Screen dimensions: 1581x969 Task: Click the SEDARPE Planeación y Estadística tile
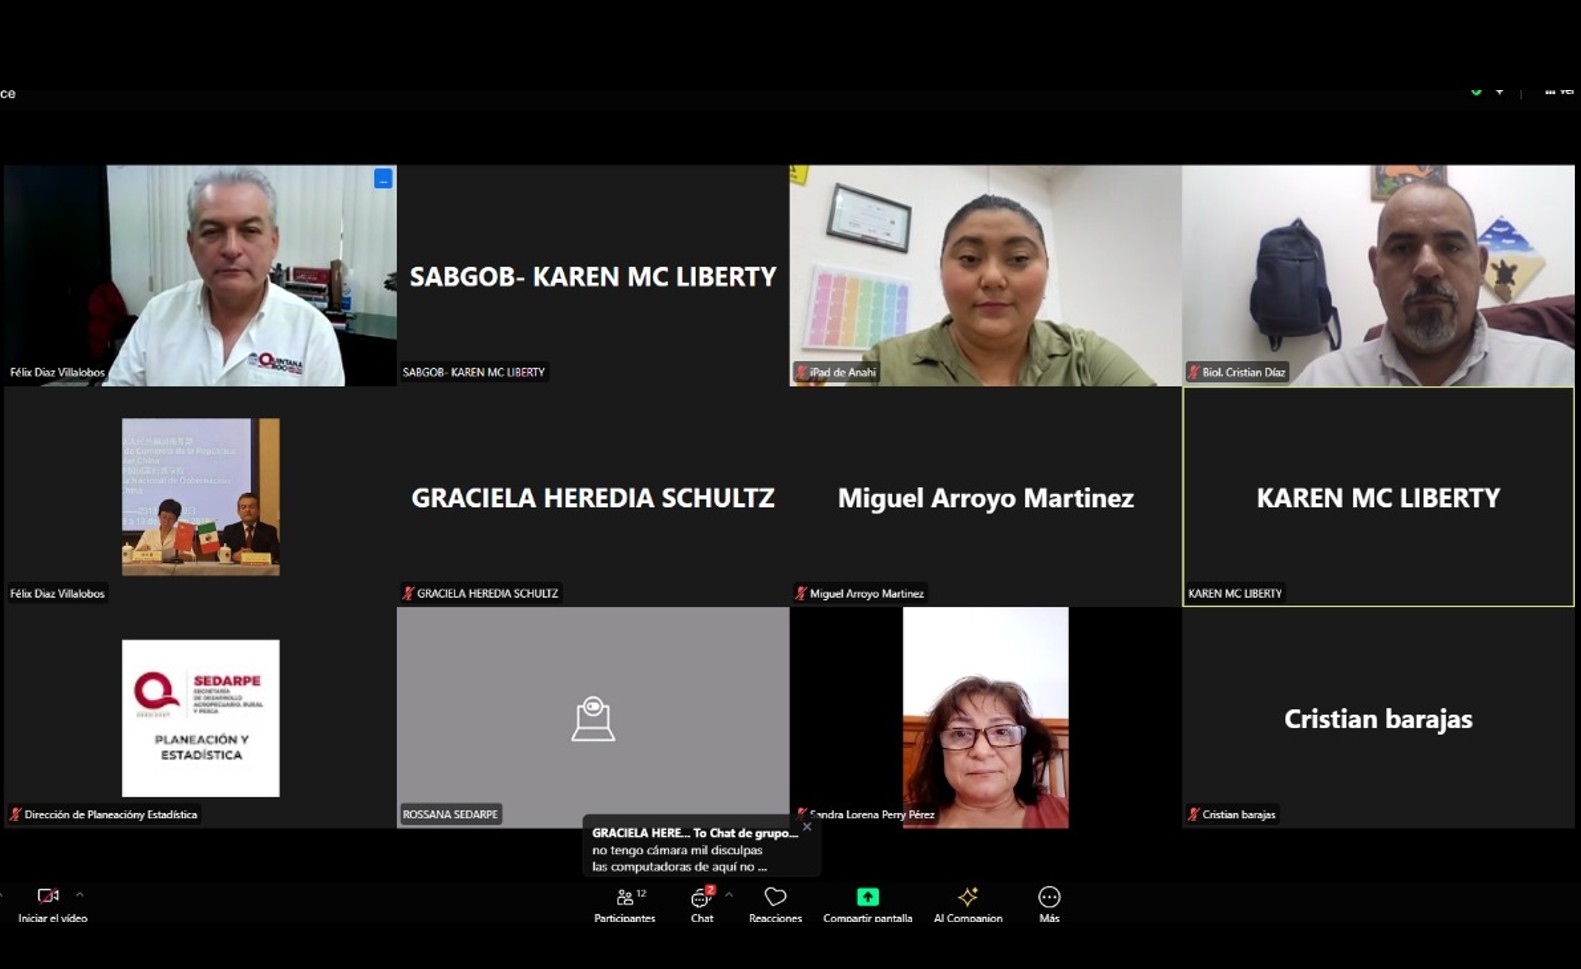click(200, 718)
